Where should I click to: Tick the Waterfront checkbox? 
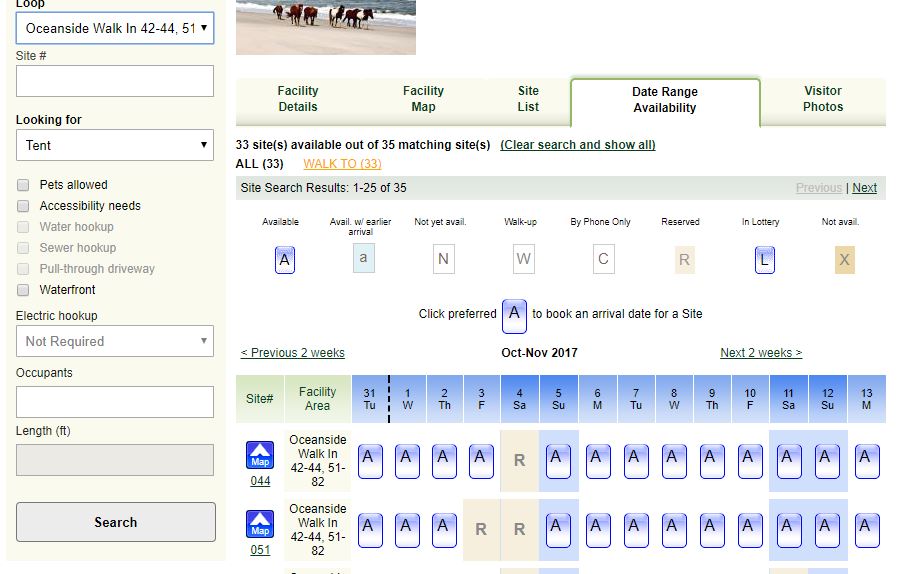[x=23, y=290]
